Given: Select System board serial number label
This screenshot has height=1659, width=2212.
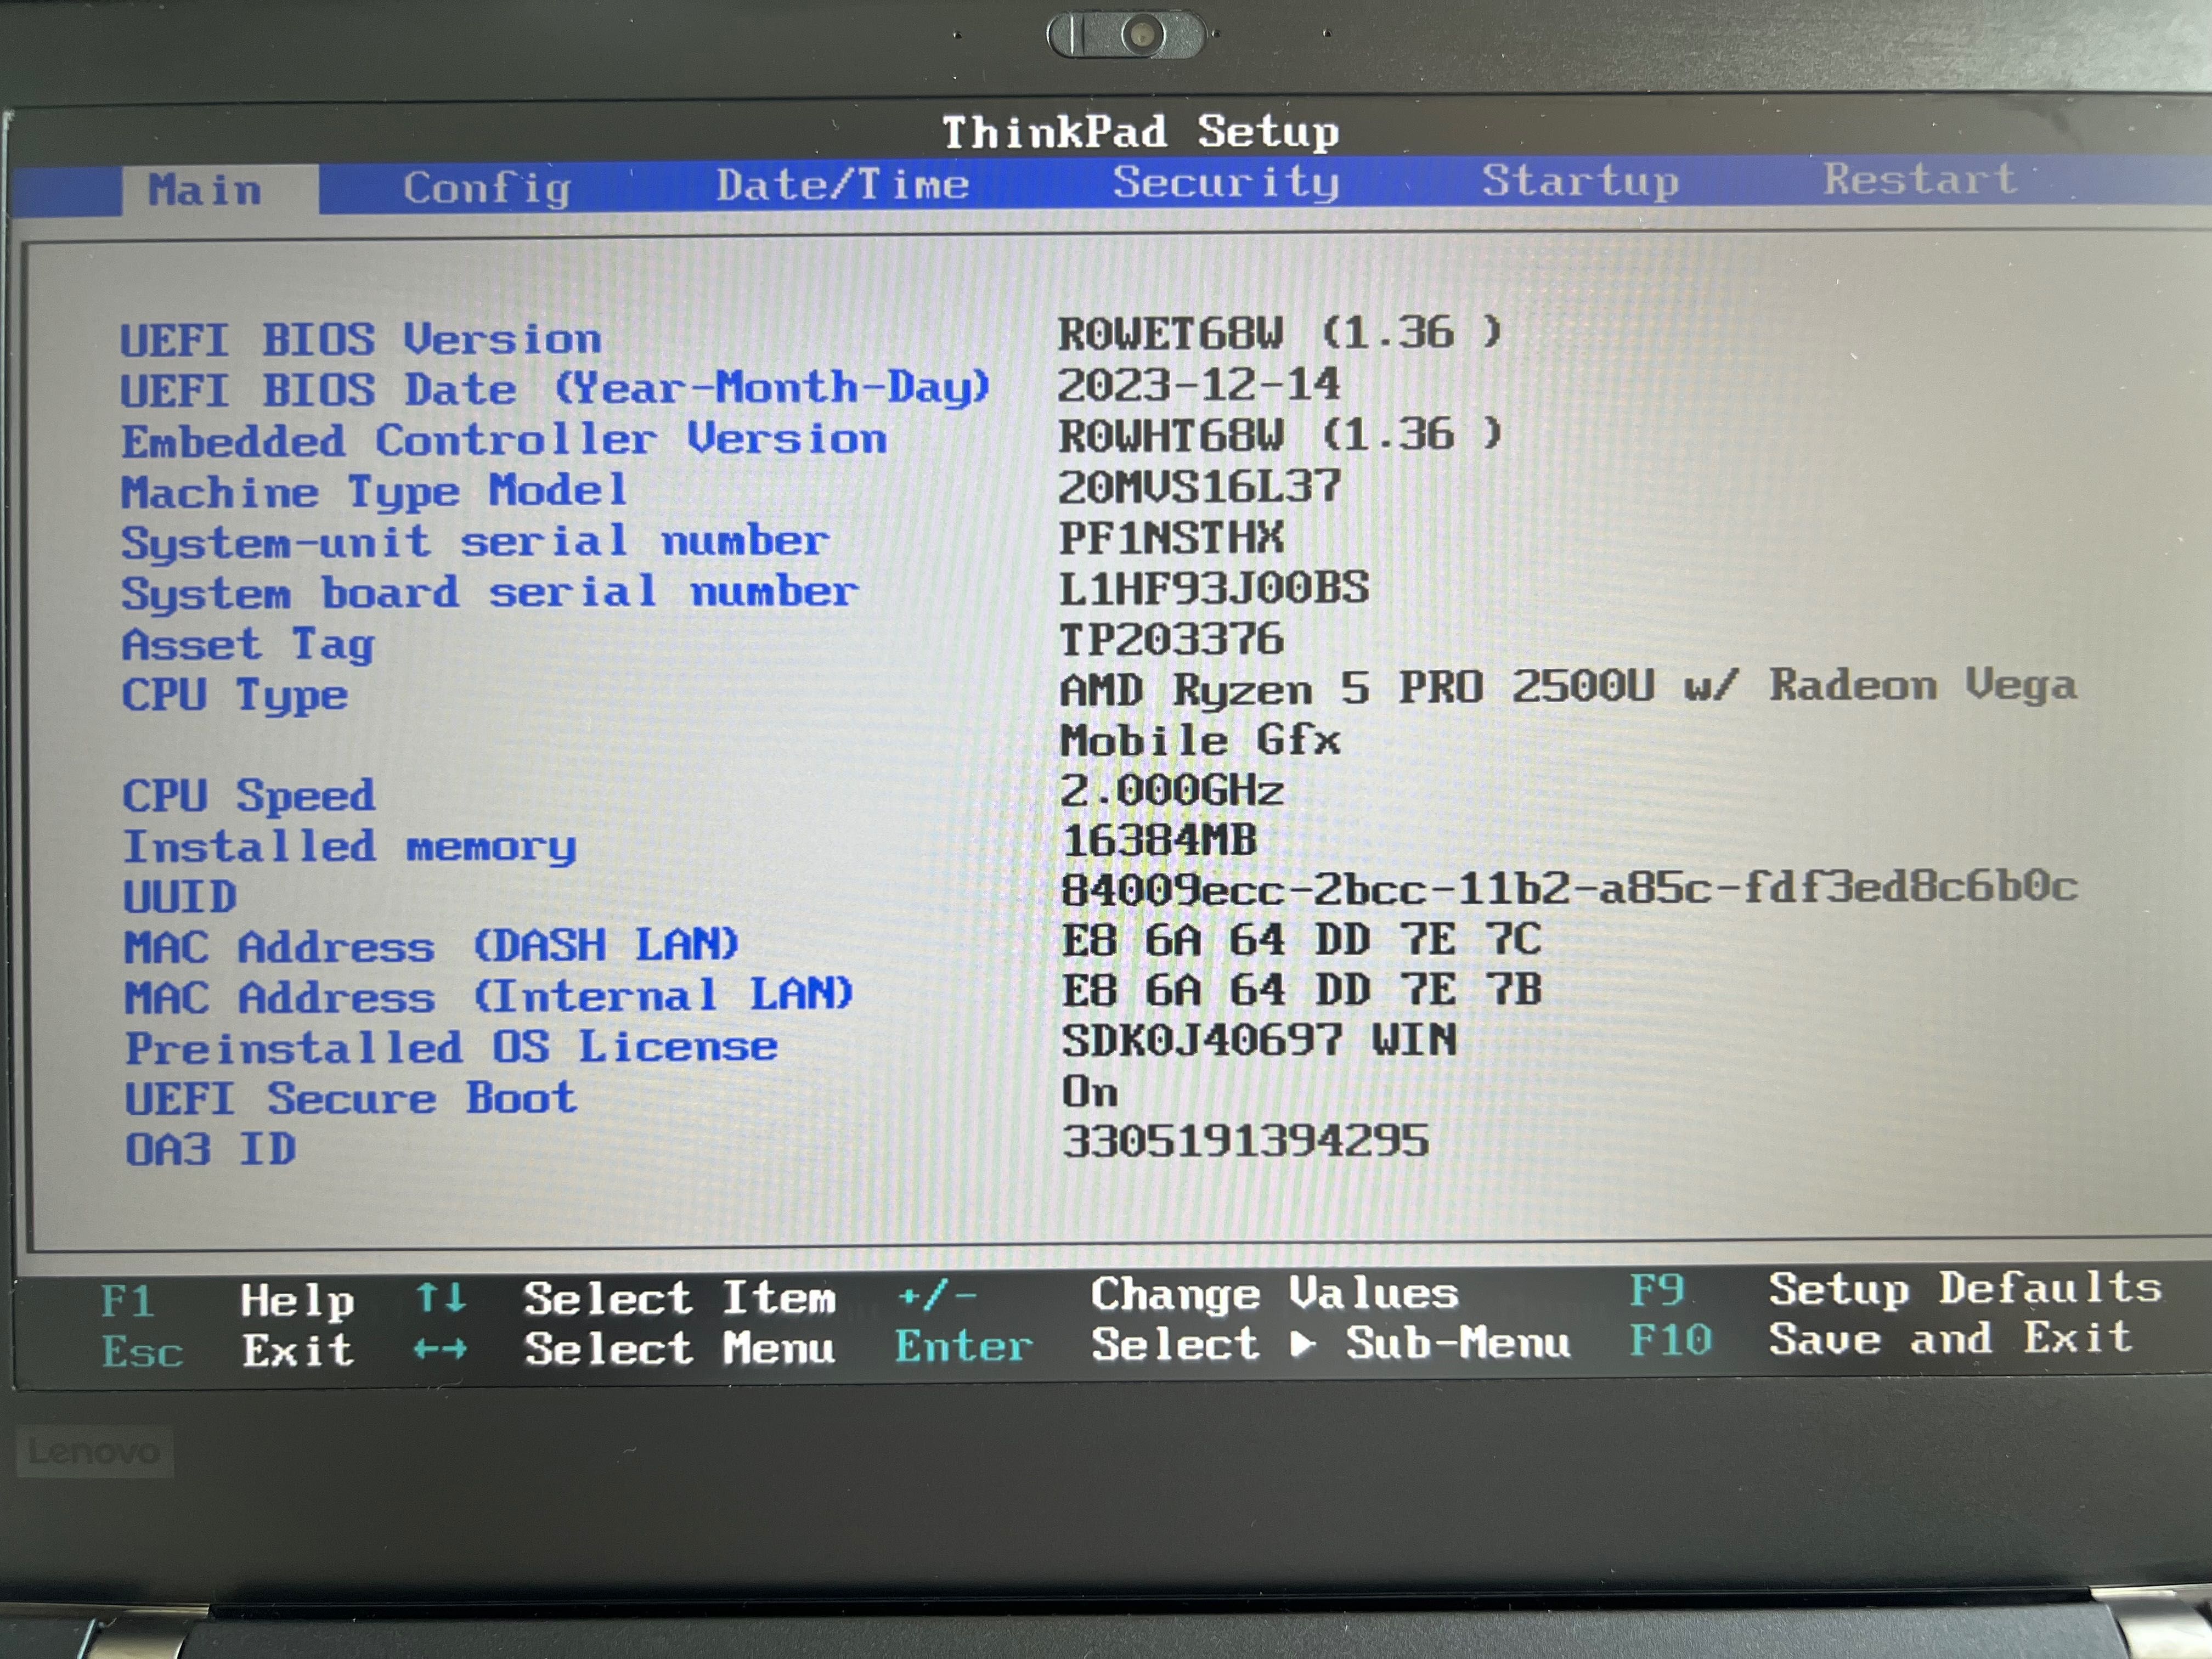Looking at the screenshot, I should point(490,593).
